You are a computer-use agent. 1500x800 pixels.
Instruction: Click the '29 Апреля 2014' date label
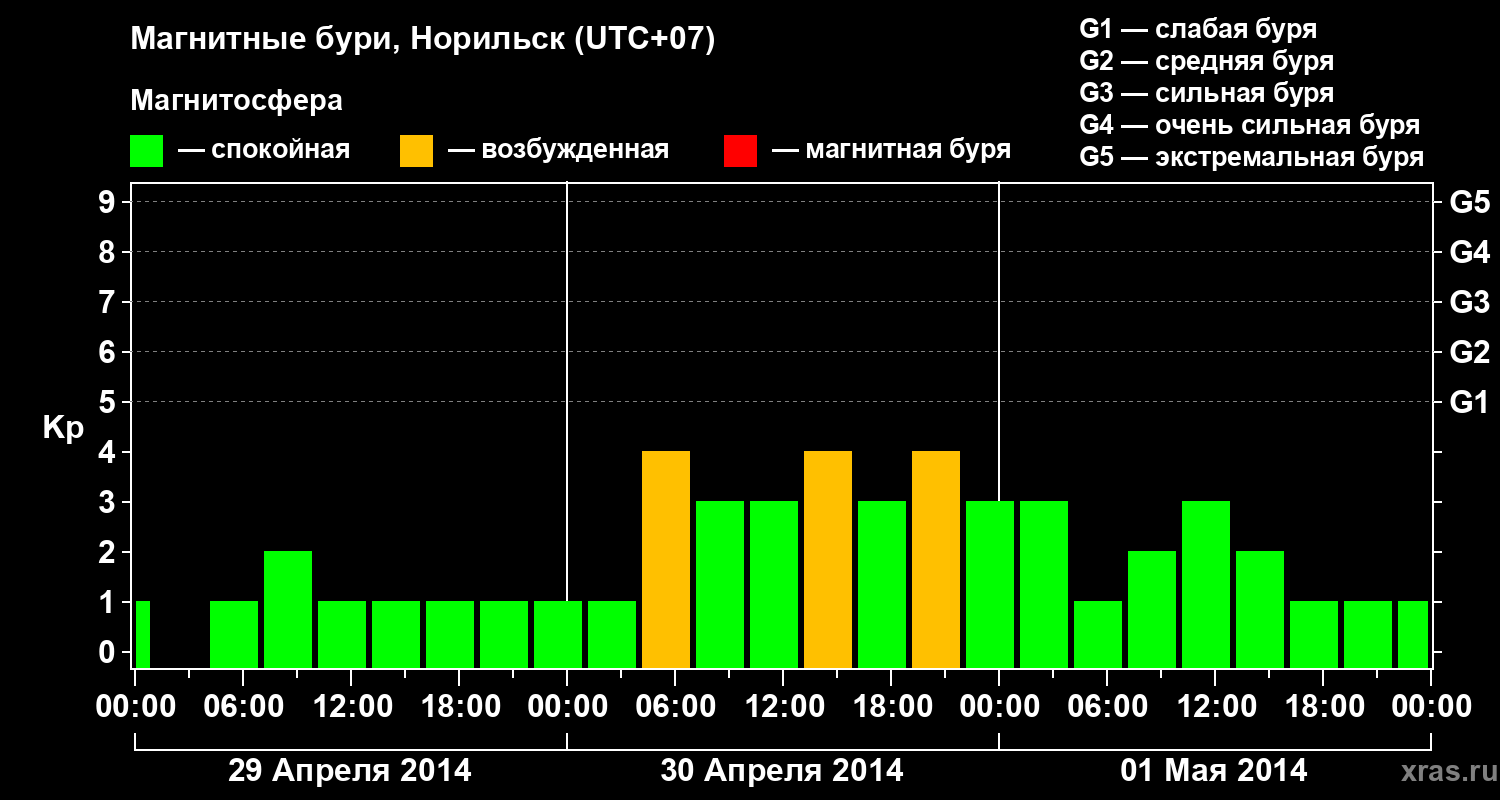tap(350, 771)
